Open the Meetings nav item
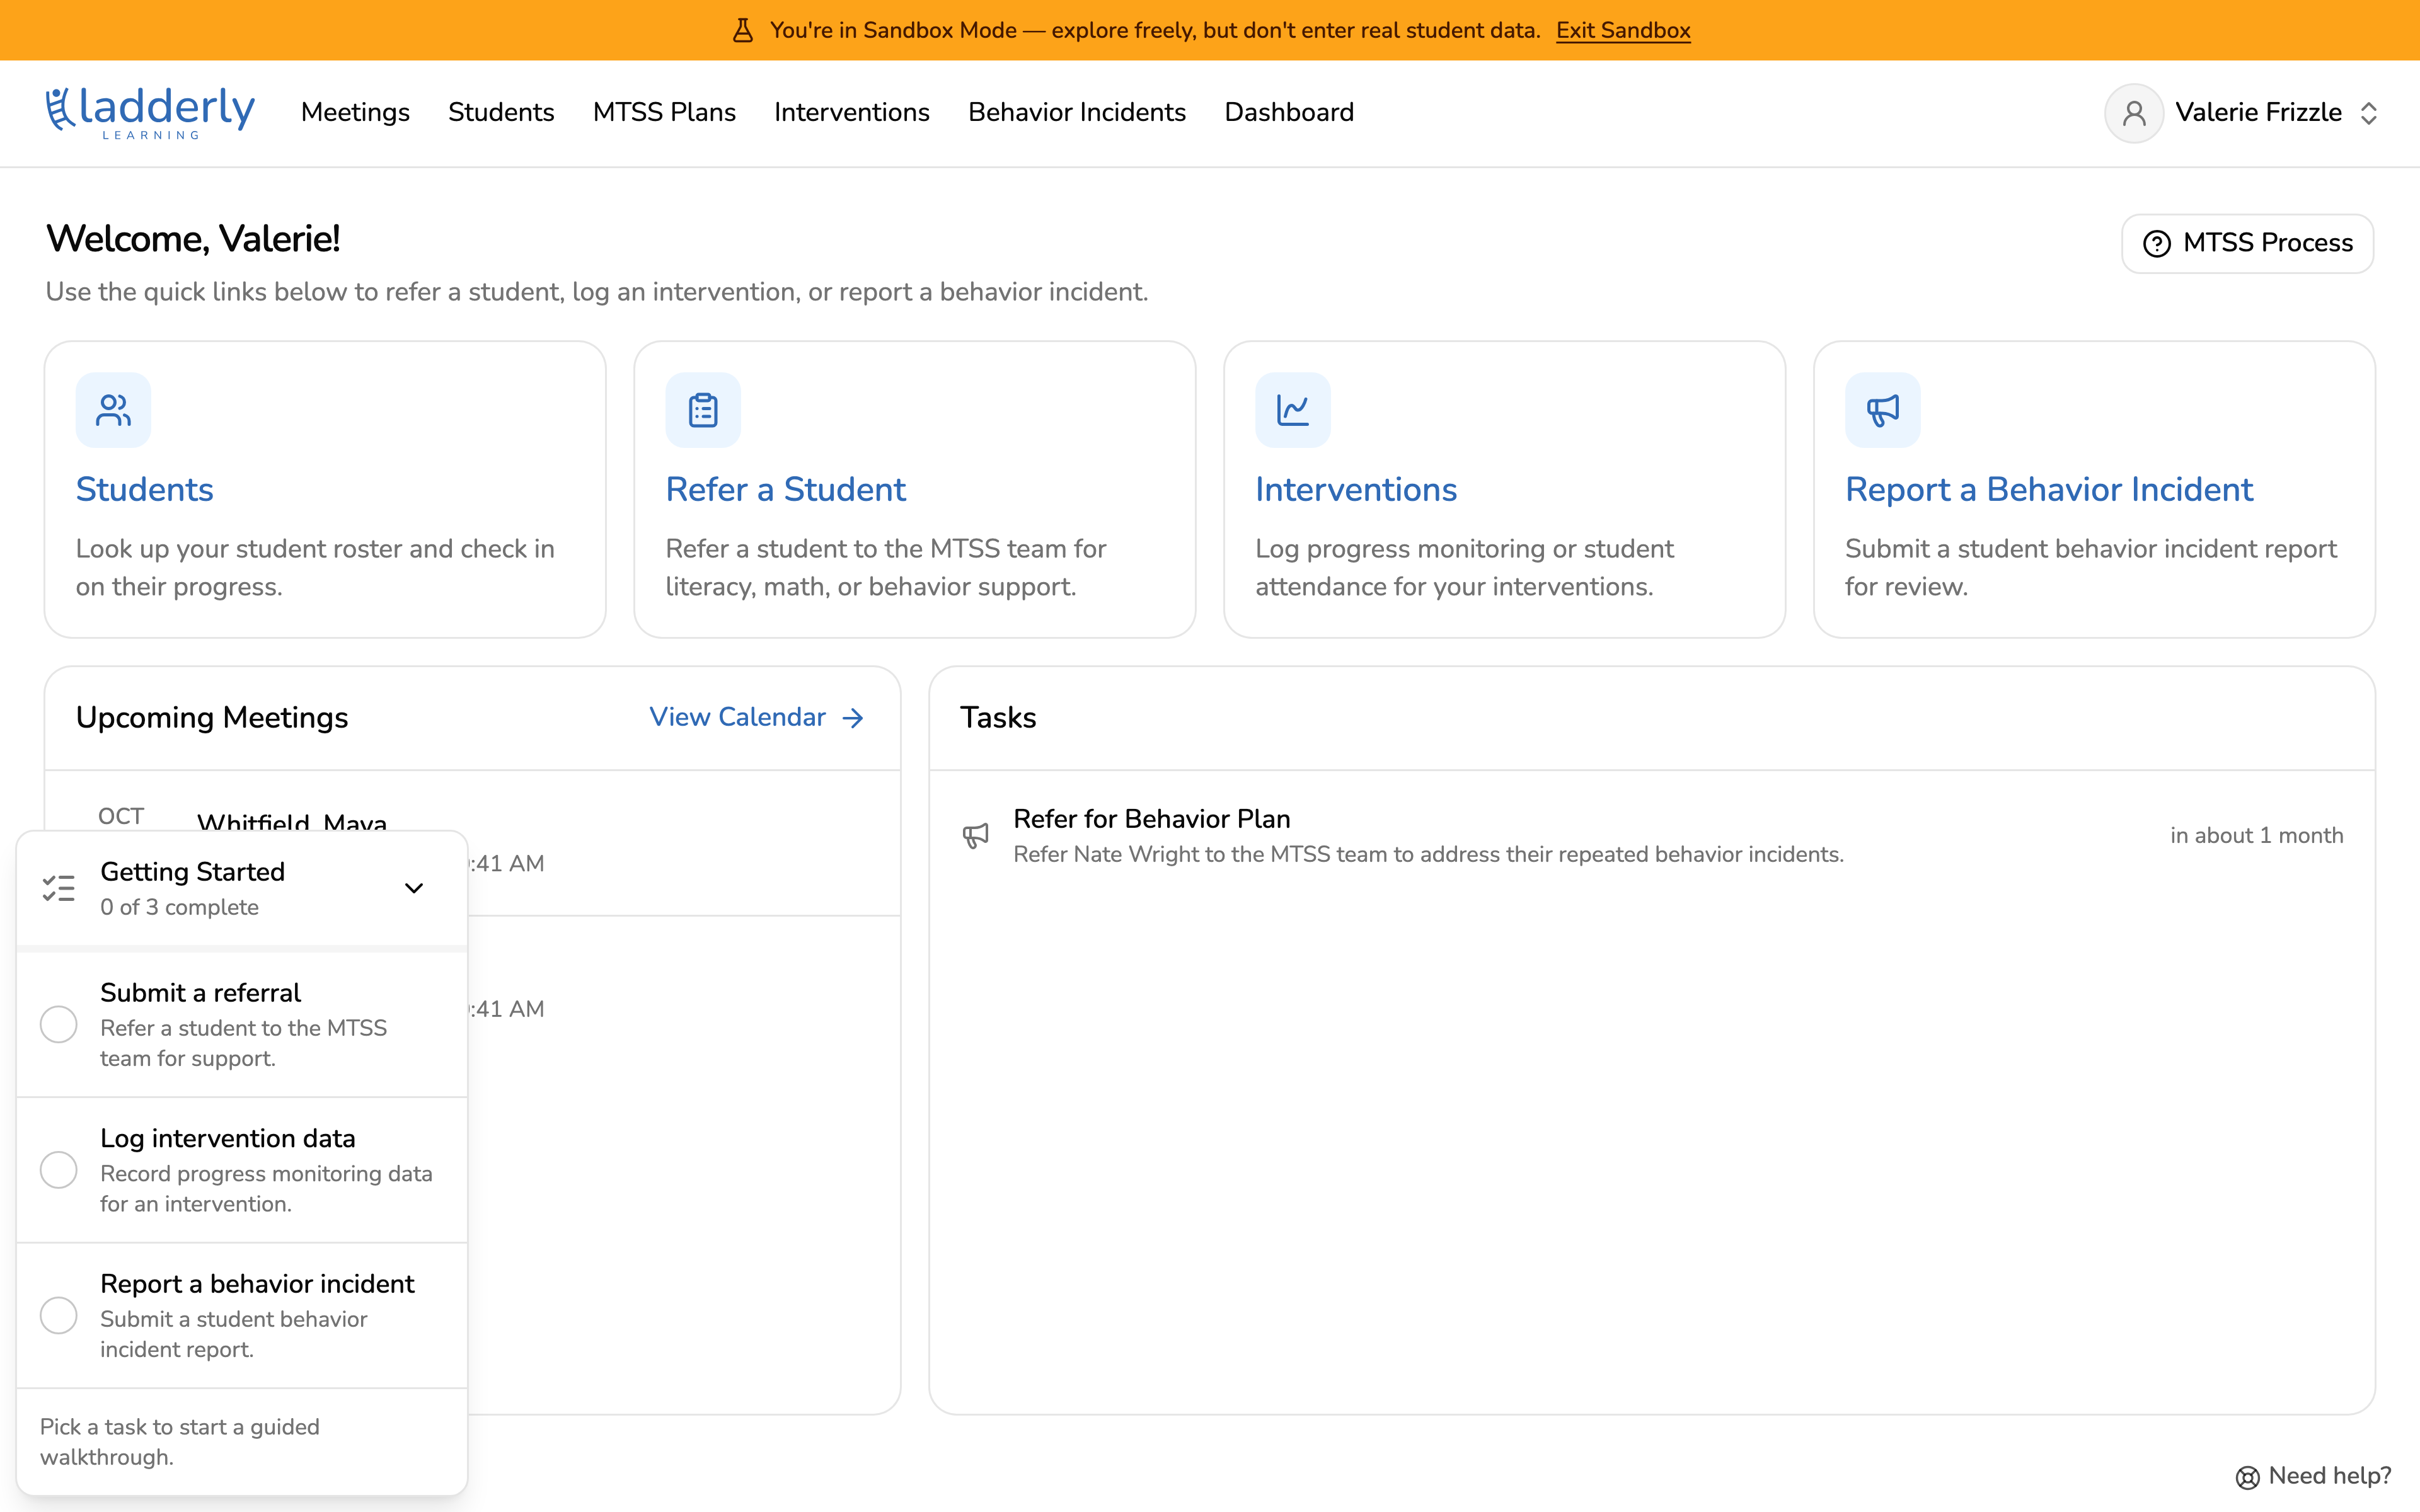Screen dimensions: 2420x1512 355,112
